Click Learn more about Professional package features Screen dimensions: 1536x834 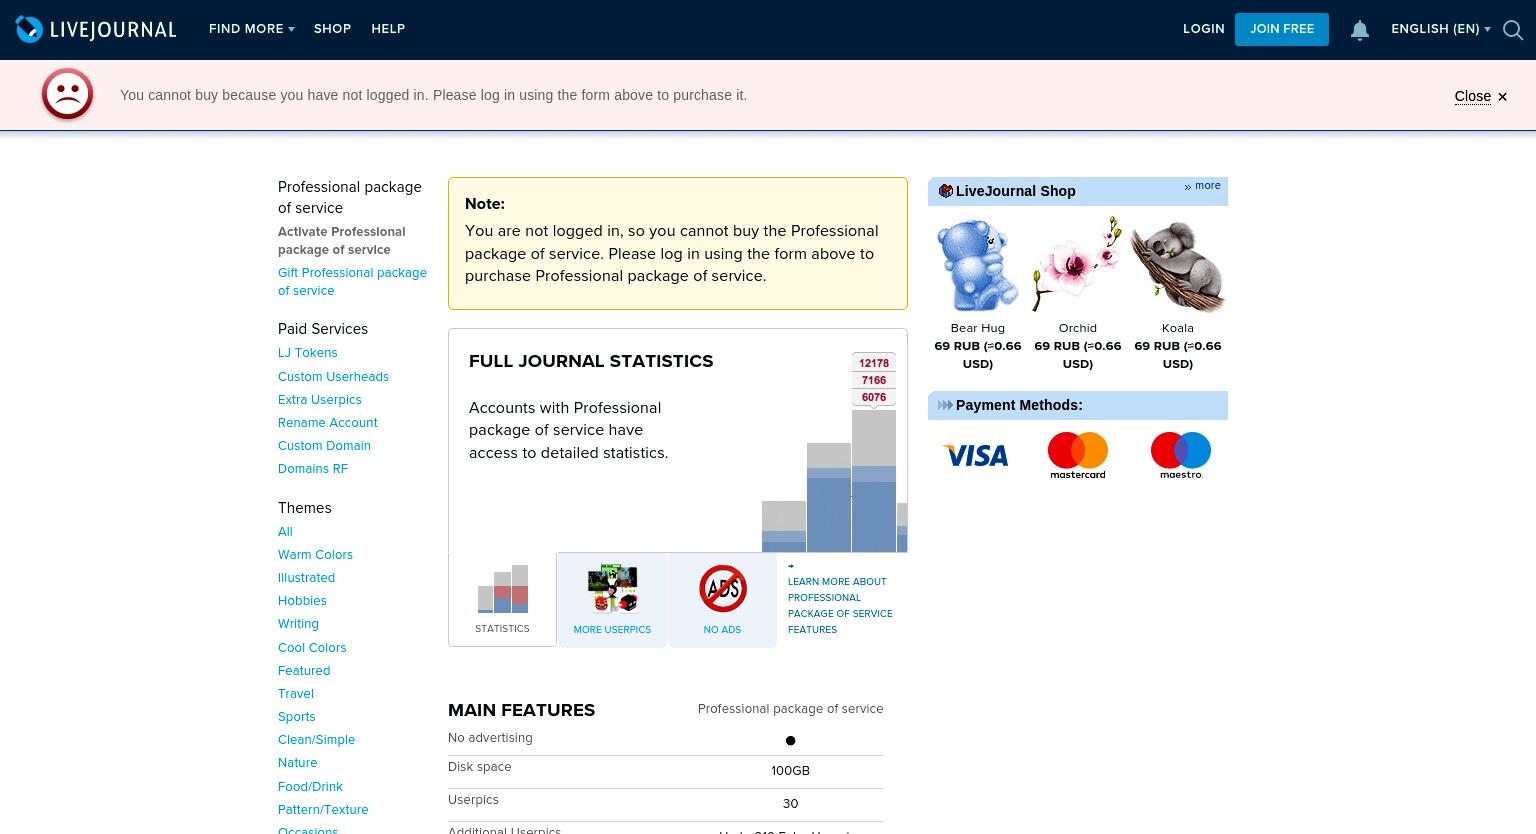(x=839, y=605)
